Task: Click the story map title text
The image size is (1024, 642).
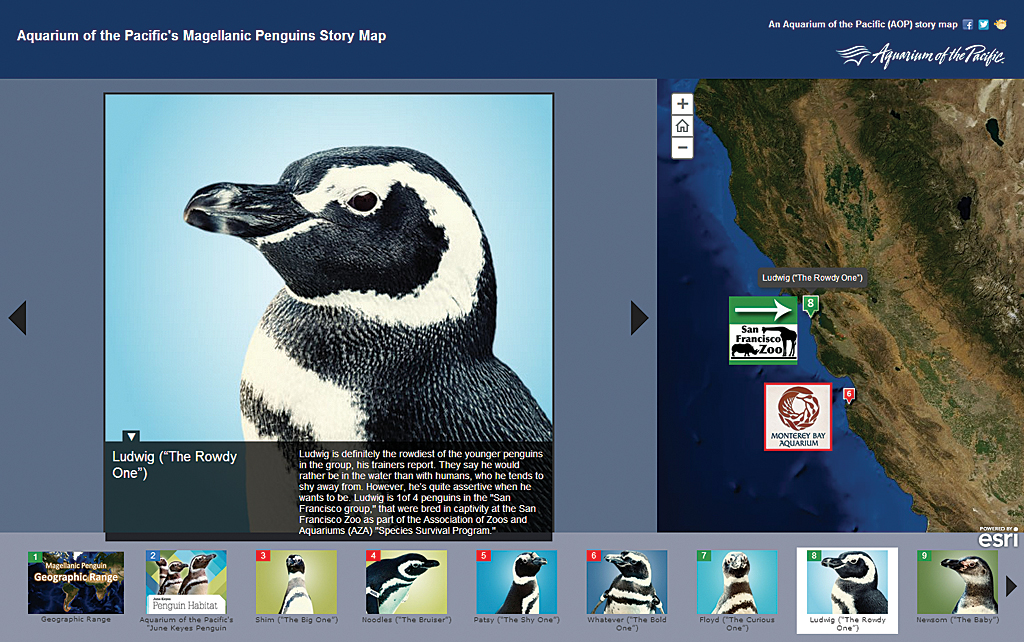Action: [201, 36]
